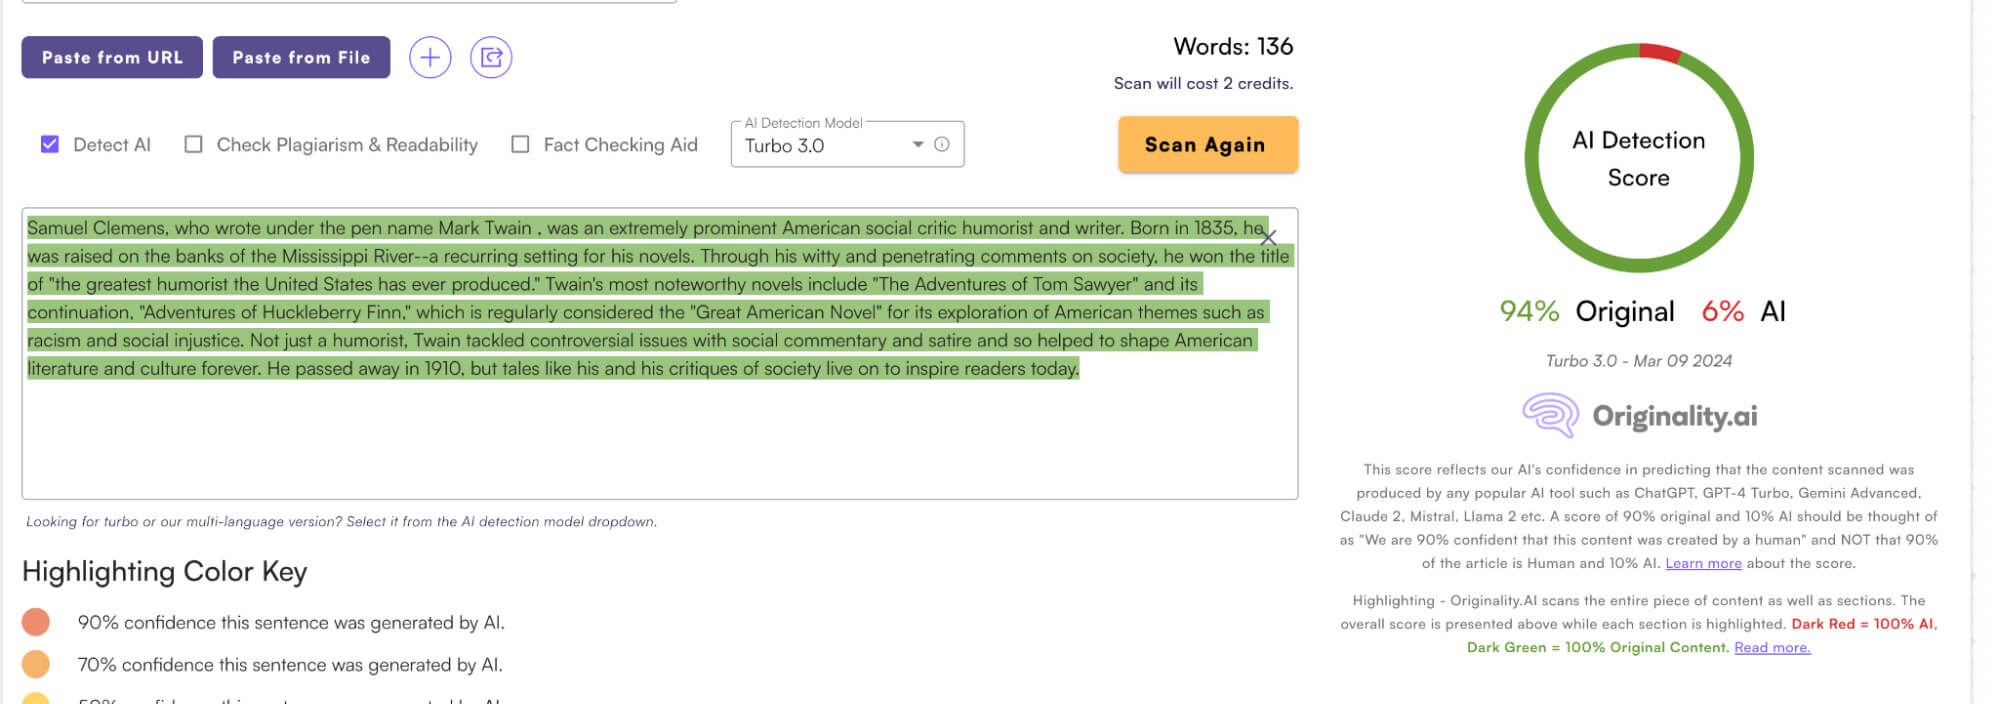
Task: Click the Originality.ai brain logo
Action: point(1550,415)
